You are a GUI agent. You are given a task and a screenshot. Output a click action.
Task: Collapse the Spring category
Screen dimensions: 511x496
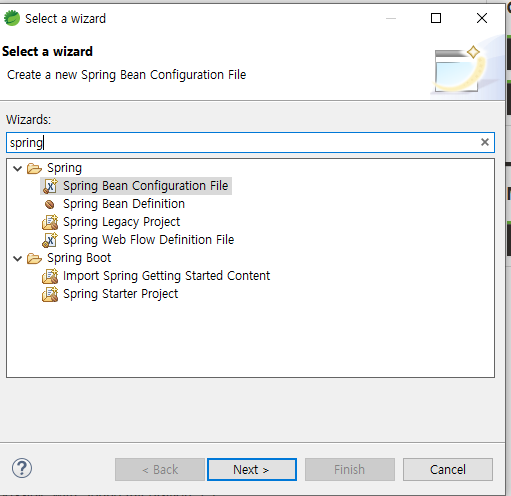(x=17, y=168)
